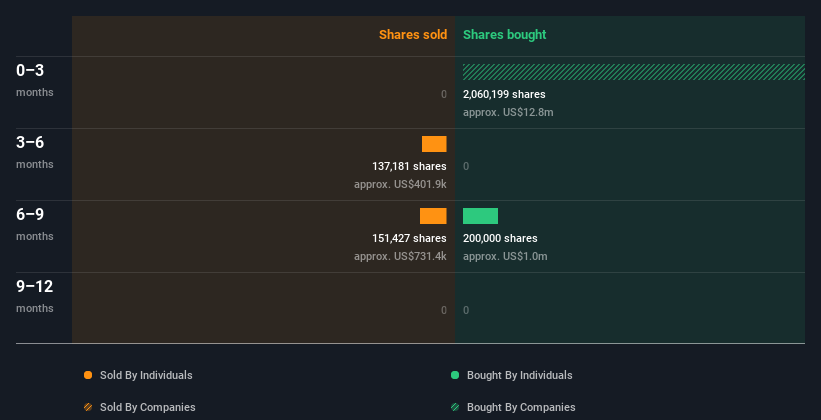
Task: Click the approx. US$401.9k value
Action: coord(400,184)
